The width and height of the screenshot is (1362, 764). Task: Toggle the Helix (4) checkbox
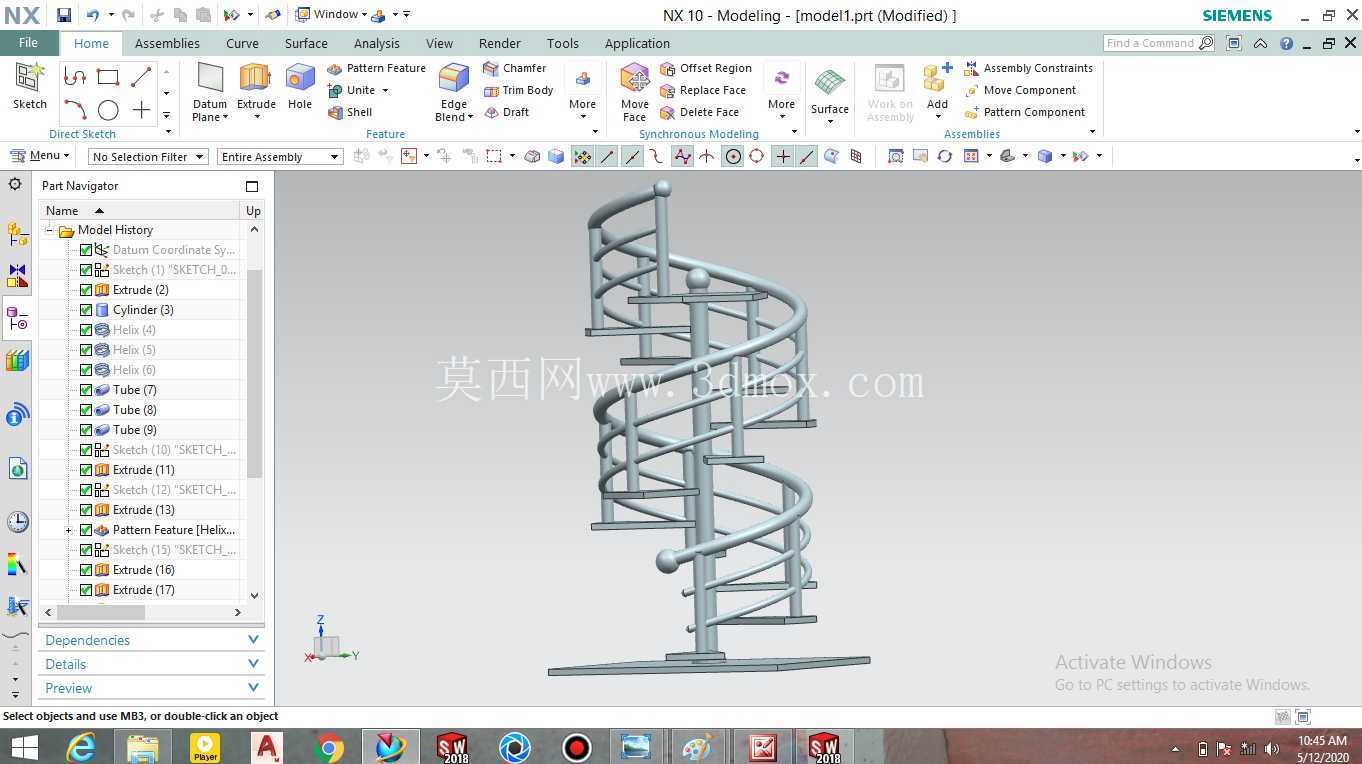tap(86, 330)
